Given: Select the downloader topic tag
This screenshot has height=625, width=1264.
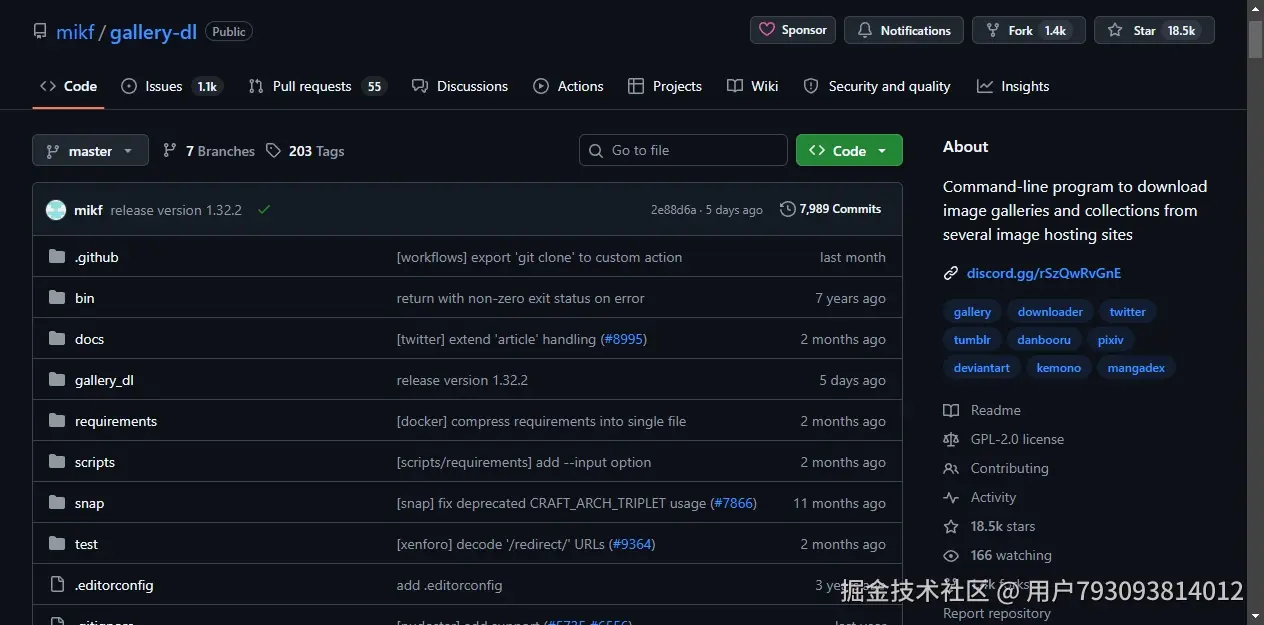Looking at the screenshot, I should click(1050, 312).
